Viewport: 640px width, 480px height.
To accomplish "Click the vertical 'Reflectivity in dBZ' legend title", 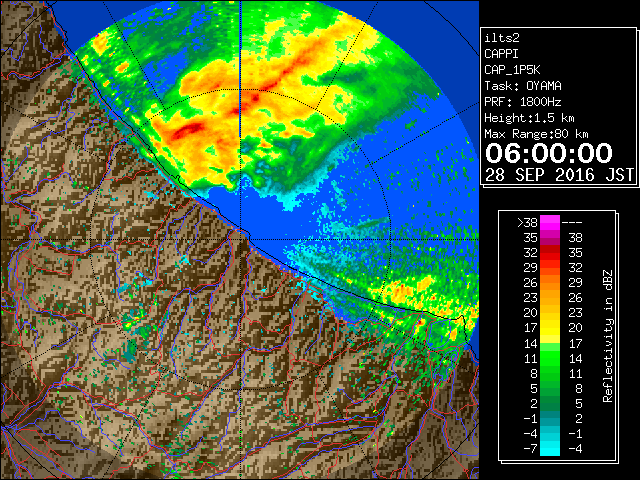I will [608, 336].
